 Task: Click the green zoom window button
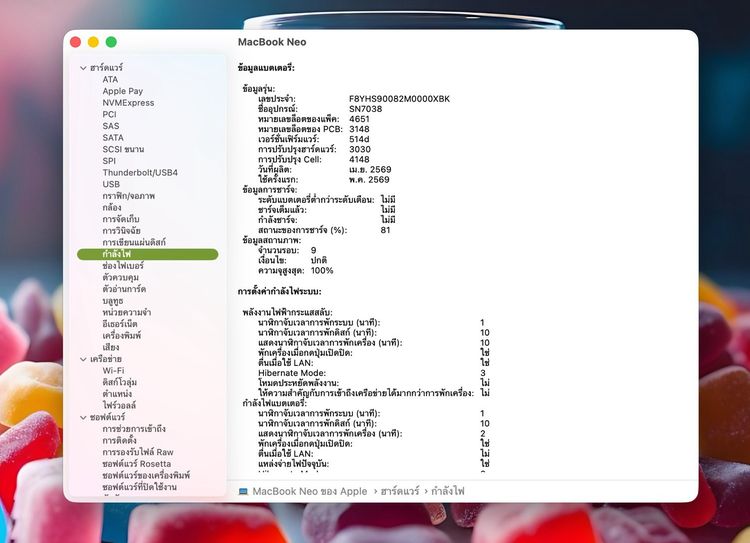tap(111, 42)
